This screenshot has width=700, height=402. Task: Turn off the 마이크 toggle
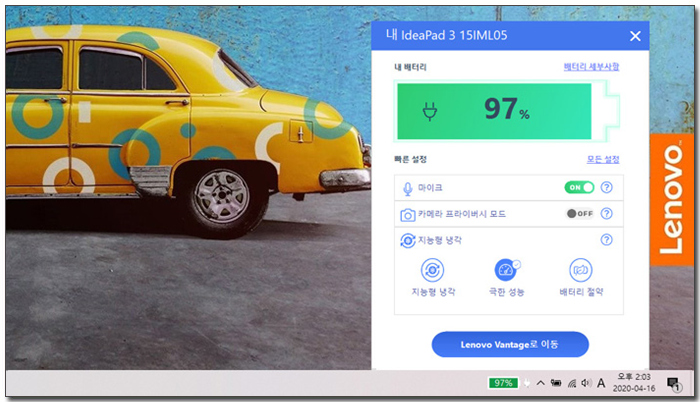[x=579, y=187]
